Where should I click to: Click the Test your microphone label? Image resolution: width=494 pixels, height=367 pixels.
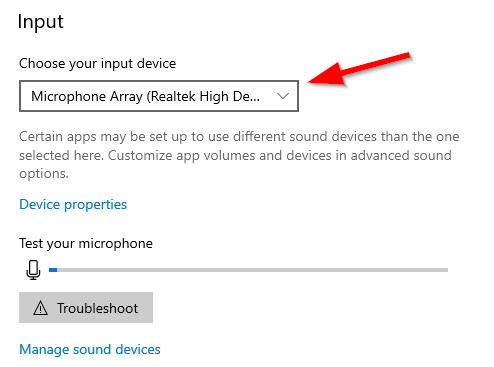click(x=86, y=244)
